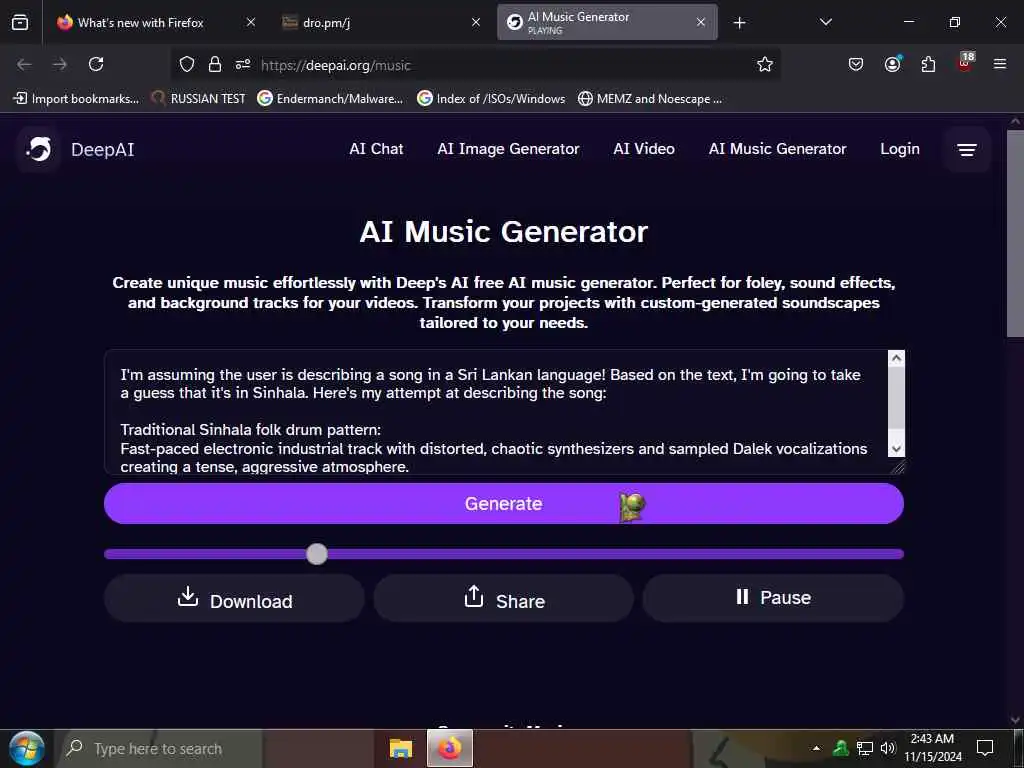Image resolution: width=1024 pixels, height=768 pixels.
Task: Open the network tray icon
Action: tap(865, 748)
